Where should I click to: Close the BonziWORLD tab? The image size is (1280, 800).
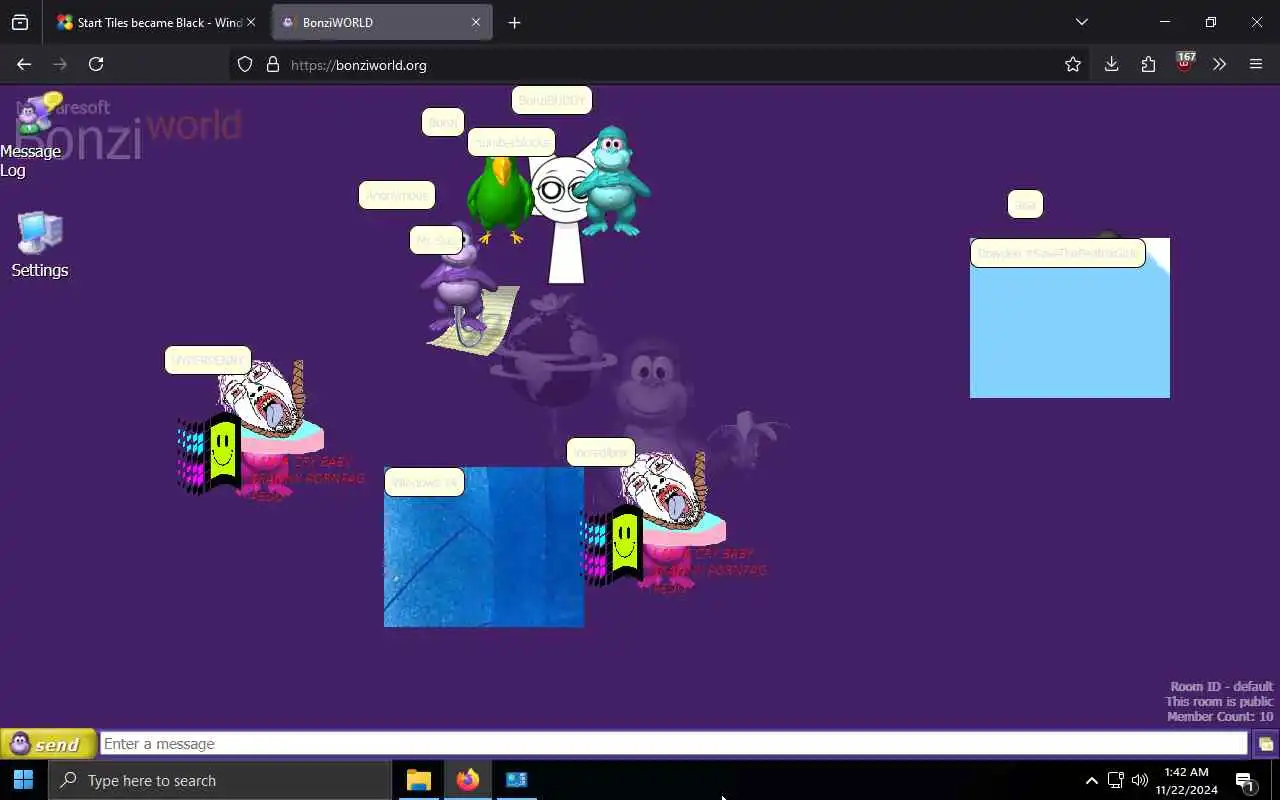pos(476,22)
